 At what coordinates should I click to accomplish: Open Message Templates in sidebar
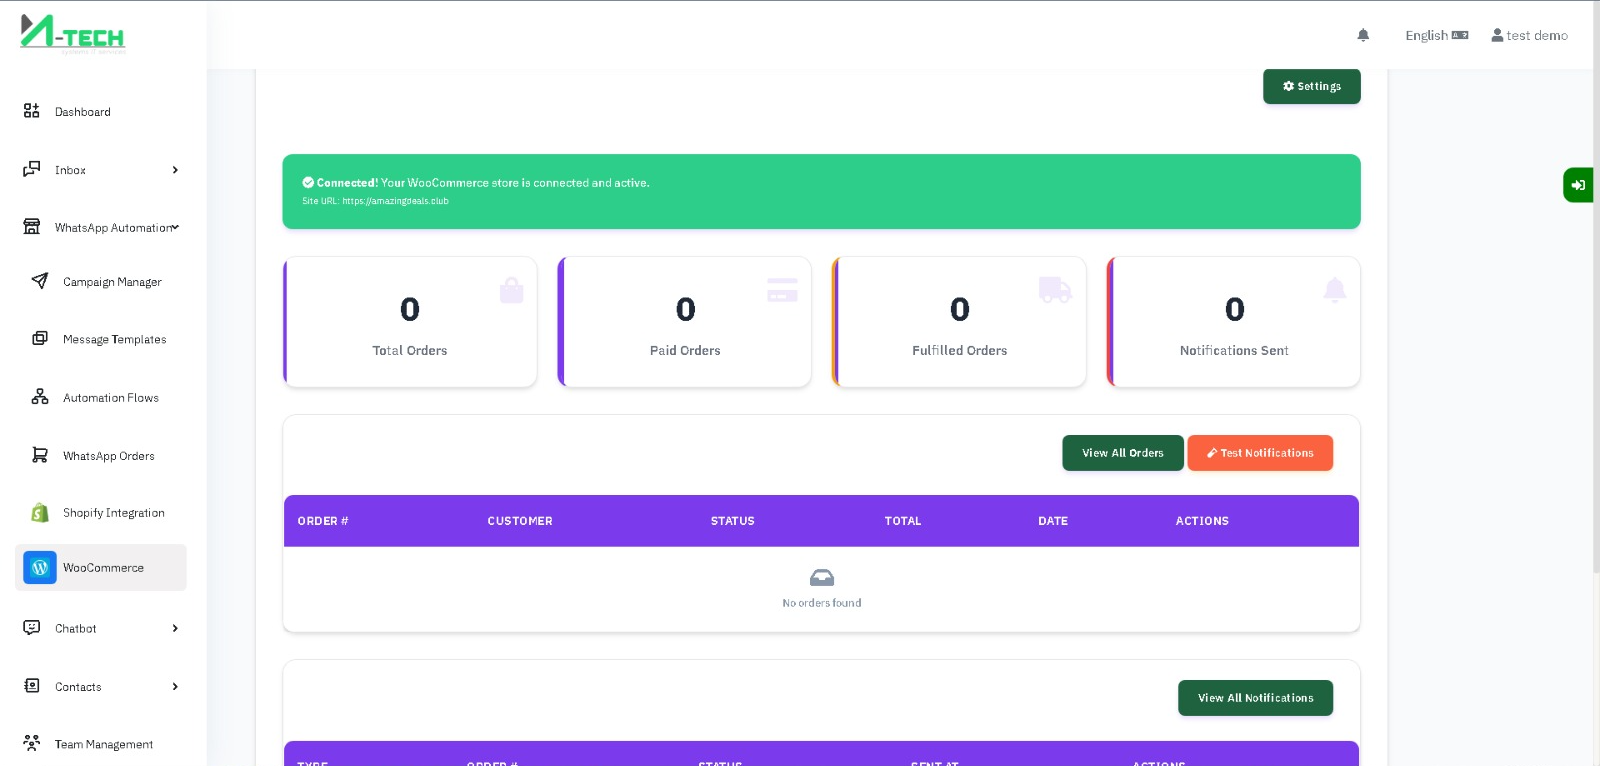pyautogui.click(x=114, y=339)
